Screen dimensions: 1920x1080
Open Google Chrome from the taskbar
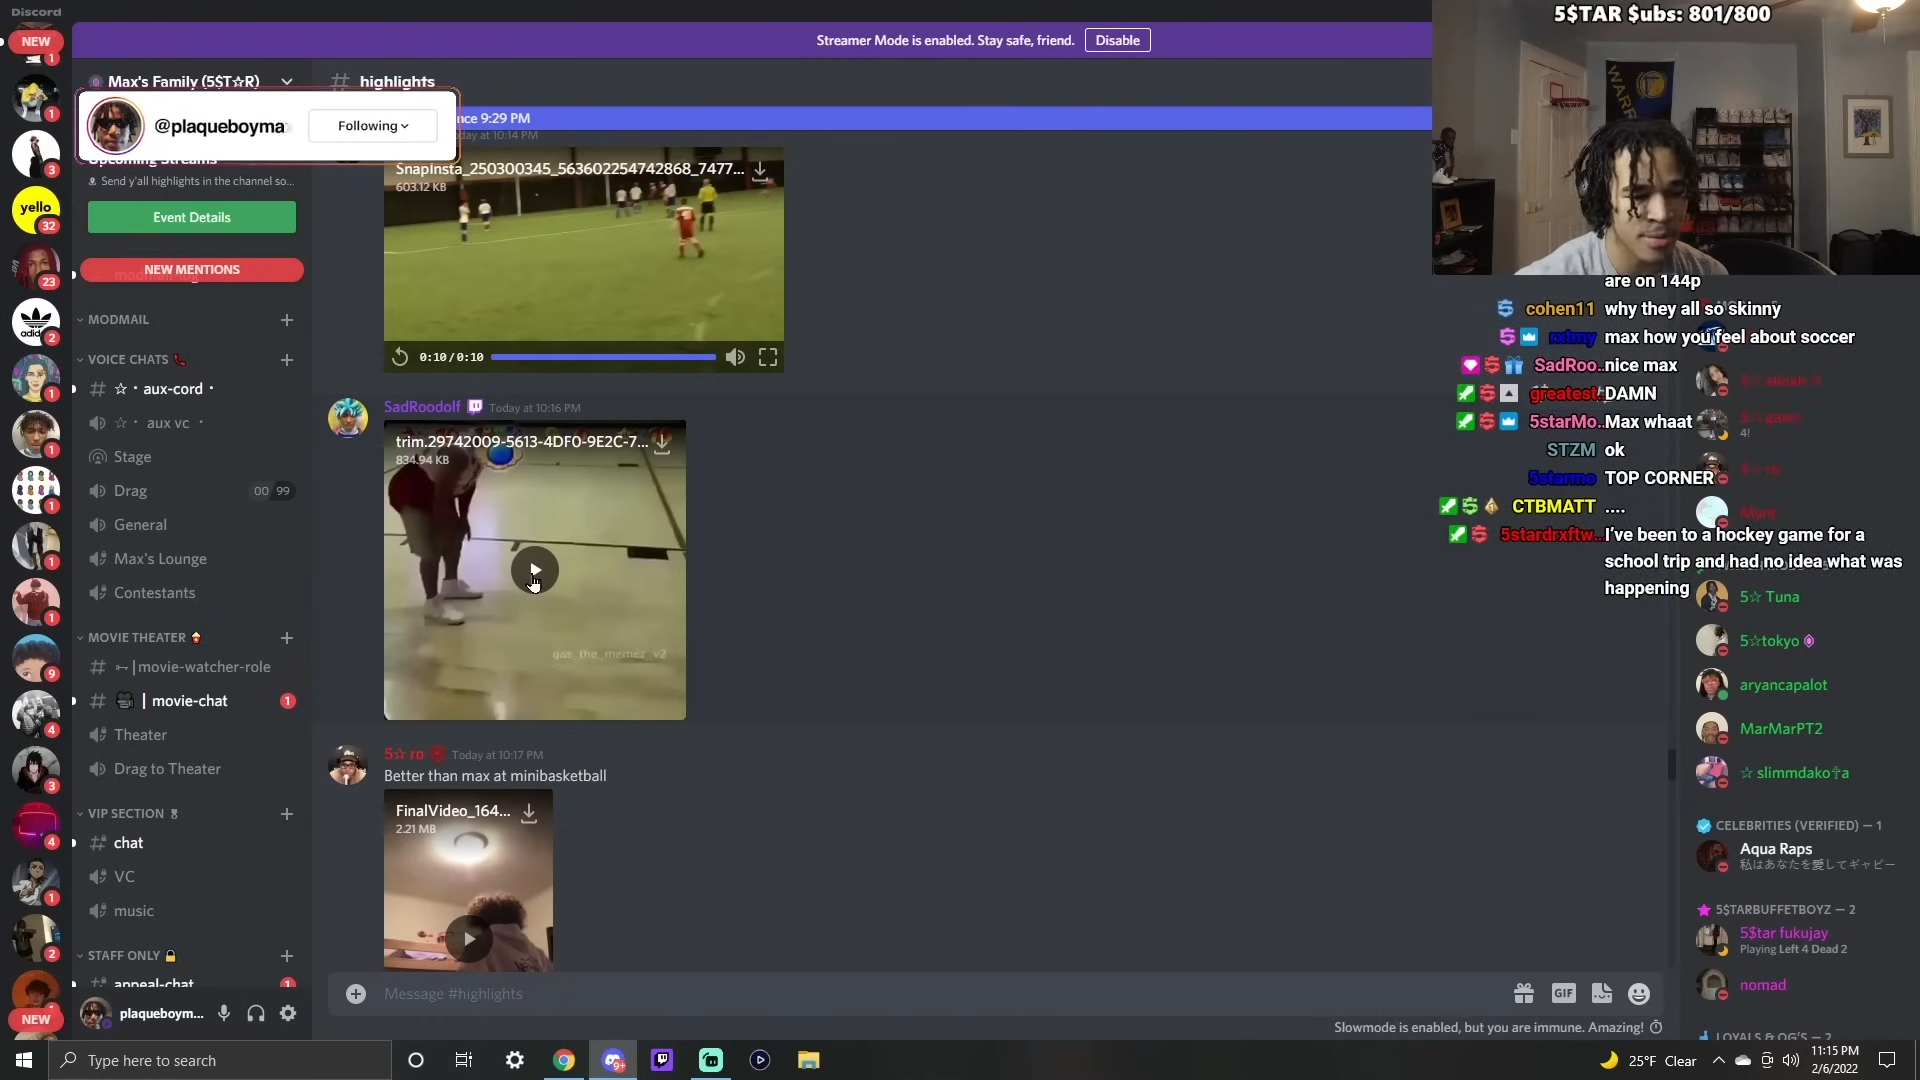pos(564,1060)
